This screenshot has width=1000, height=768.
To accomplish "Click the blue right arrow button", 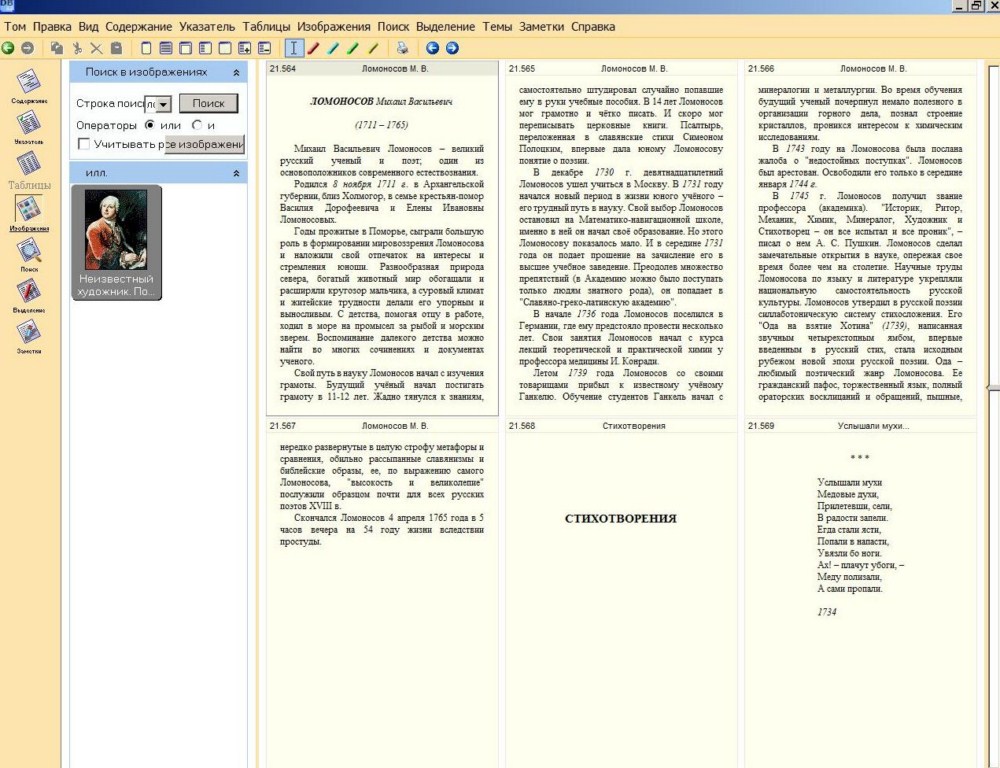I will pos(452,48).
